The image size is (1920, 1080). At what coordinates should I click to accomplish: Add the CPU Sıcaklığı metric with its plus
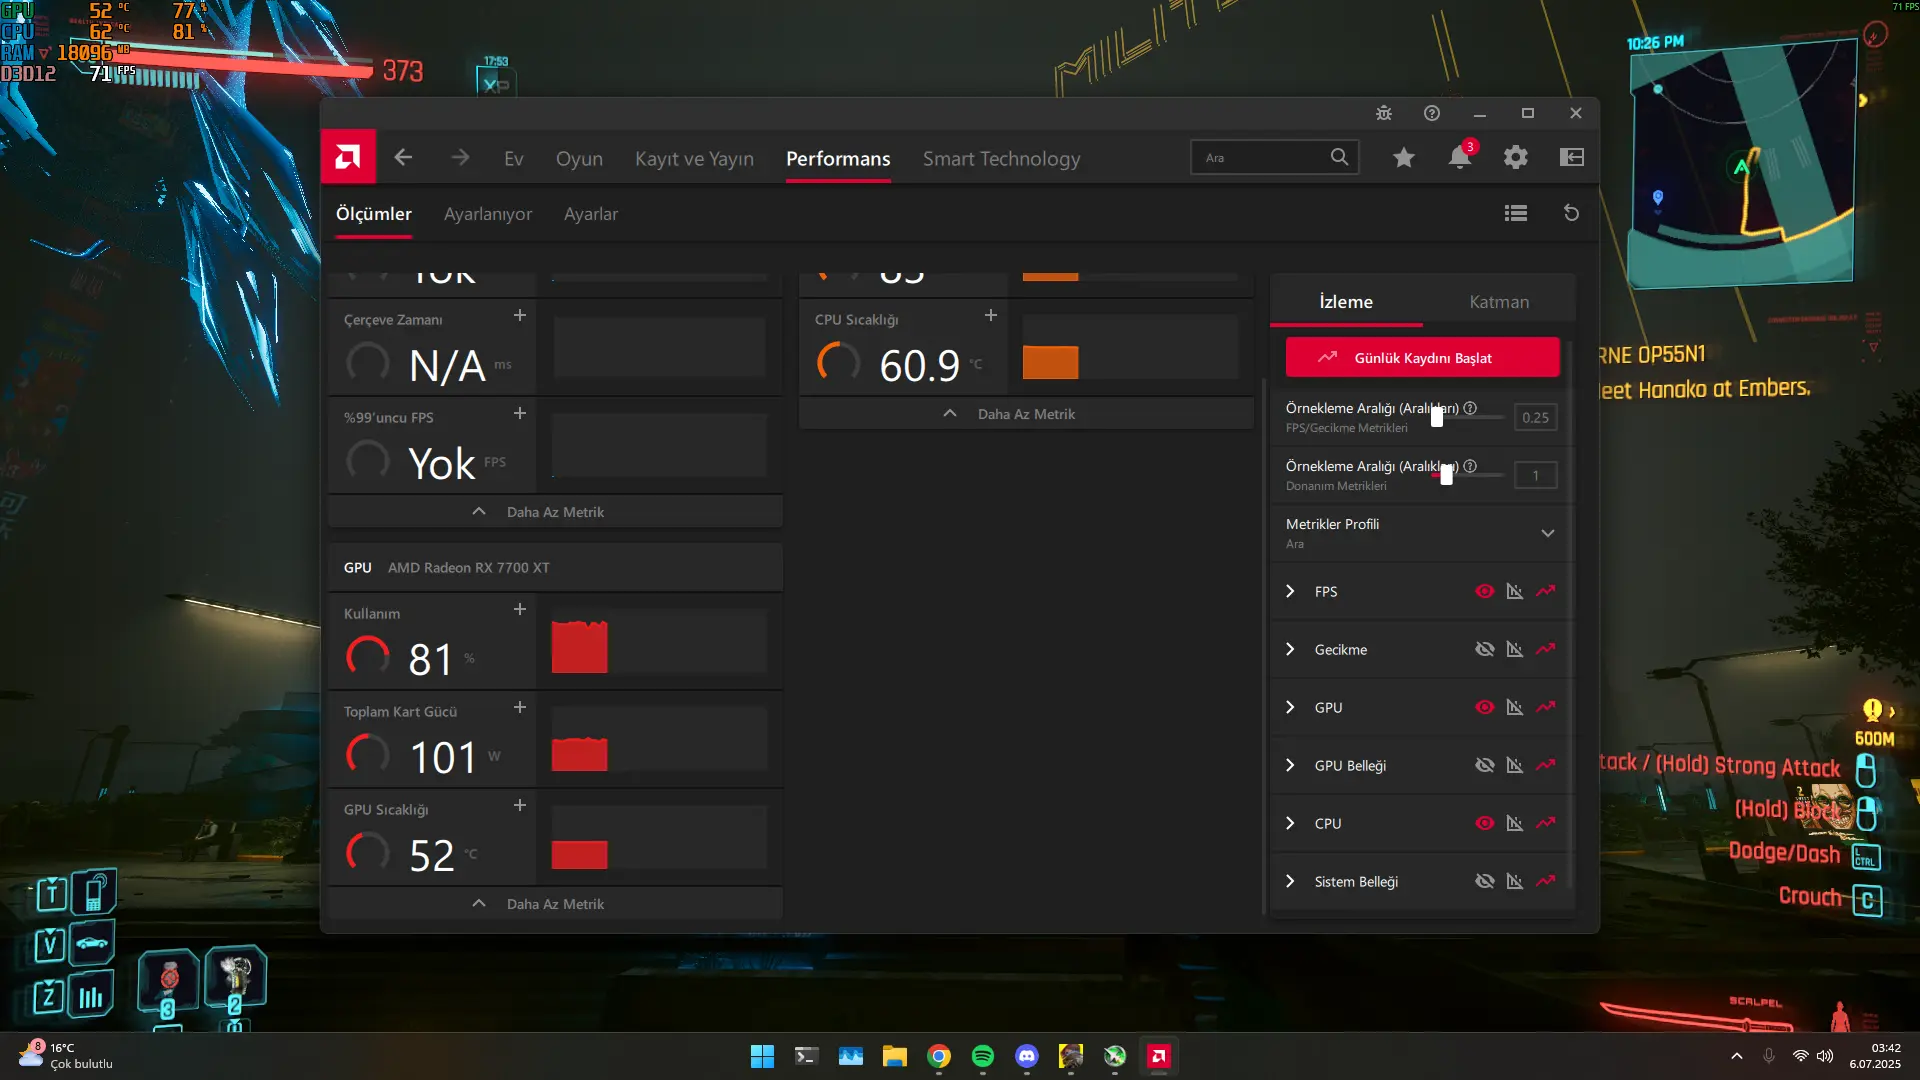pos(991,316)
